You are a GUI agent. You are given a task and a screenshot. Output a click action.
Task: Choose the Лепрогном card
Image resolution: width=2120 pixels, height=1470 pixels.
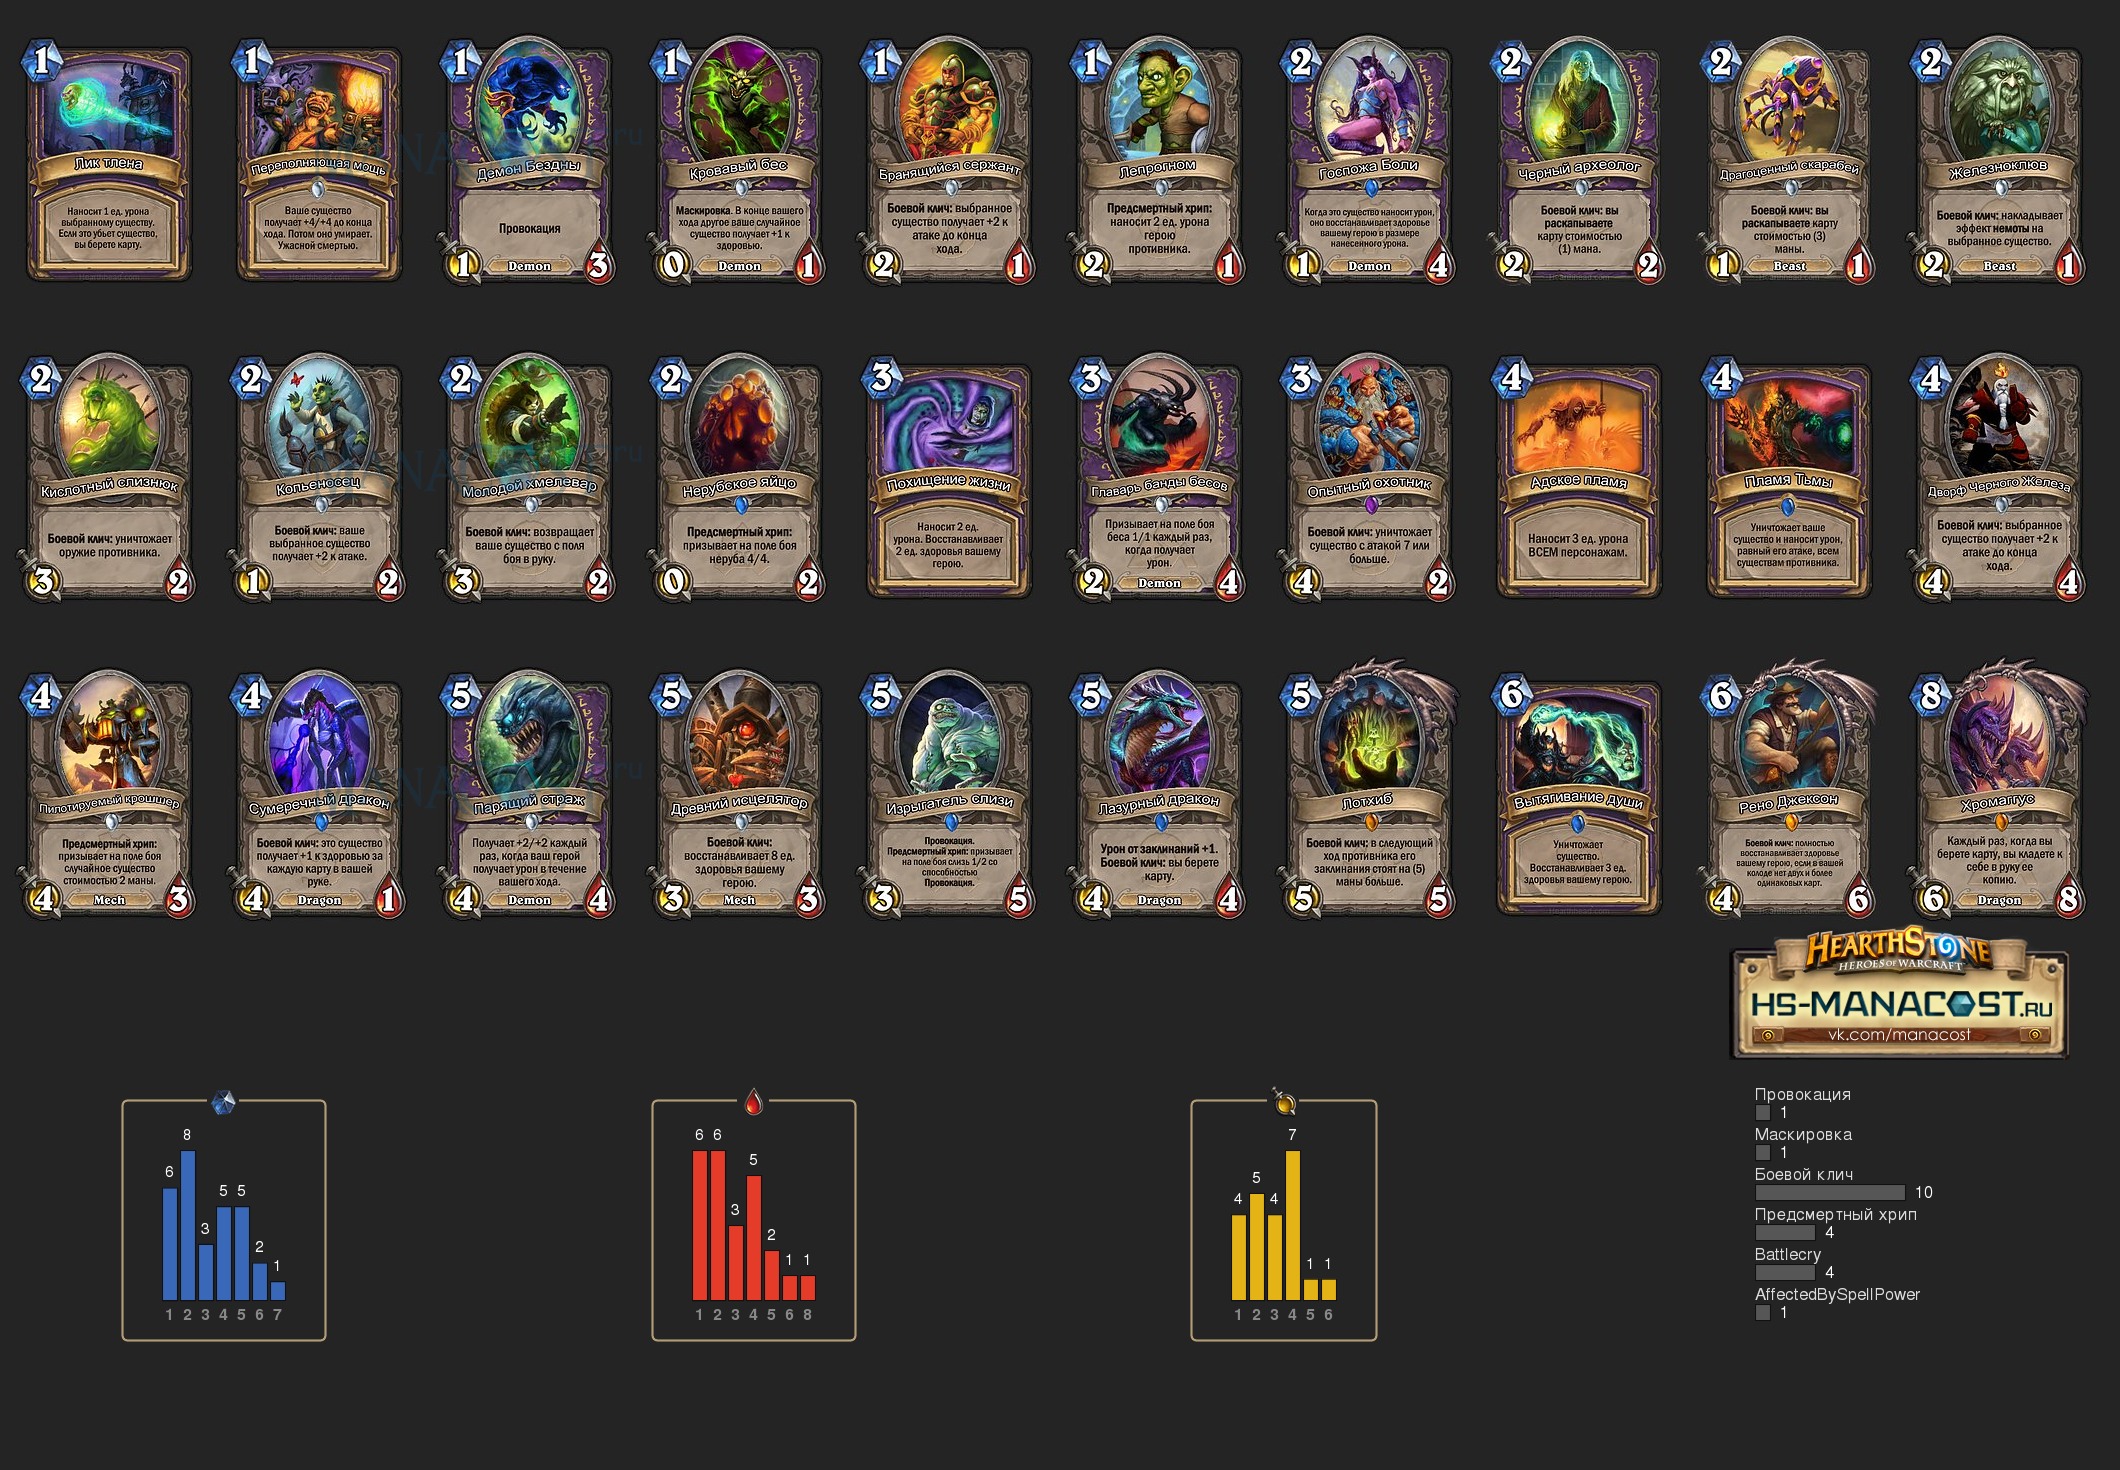(1158, 162)
